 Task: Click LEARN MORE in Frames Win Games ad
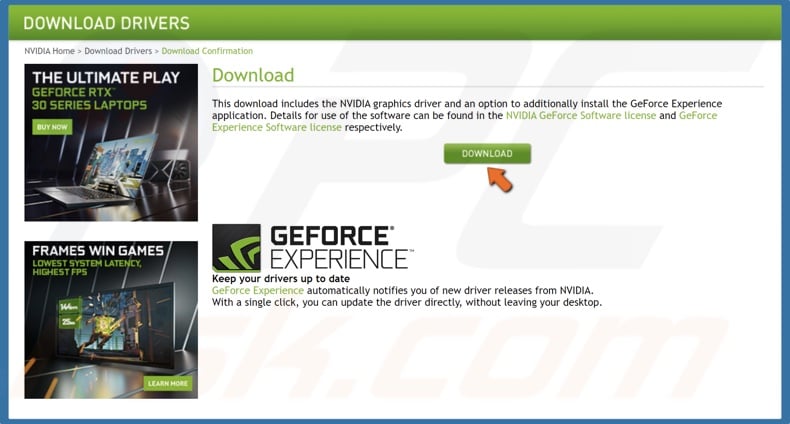tap(168, 383)
